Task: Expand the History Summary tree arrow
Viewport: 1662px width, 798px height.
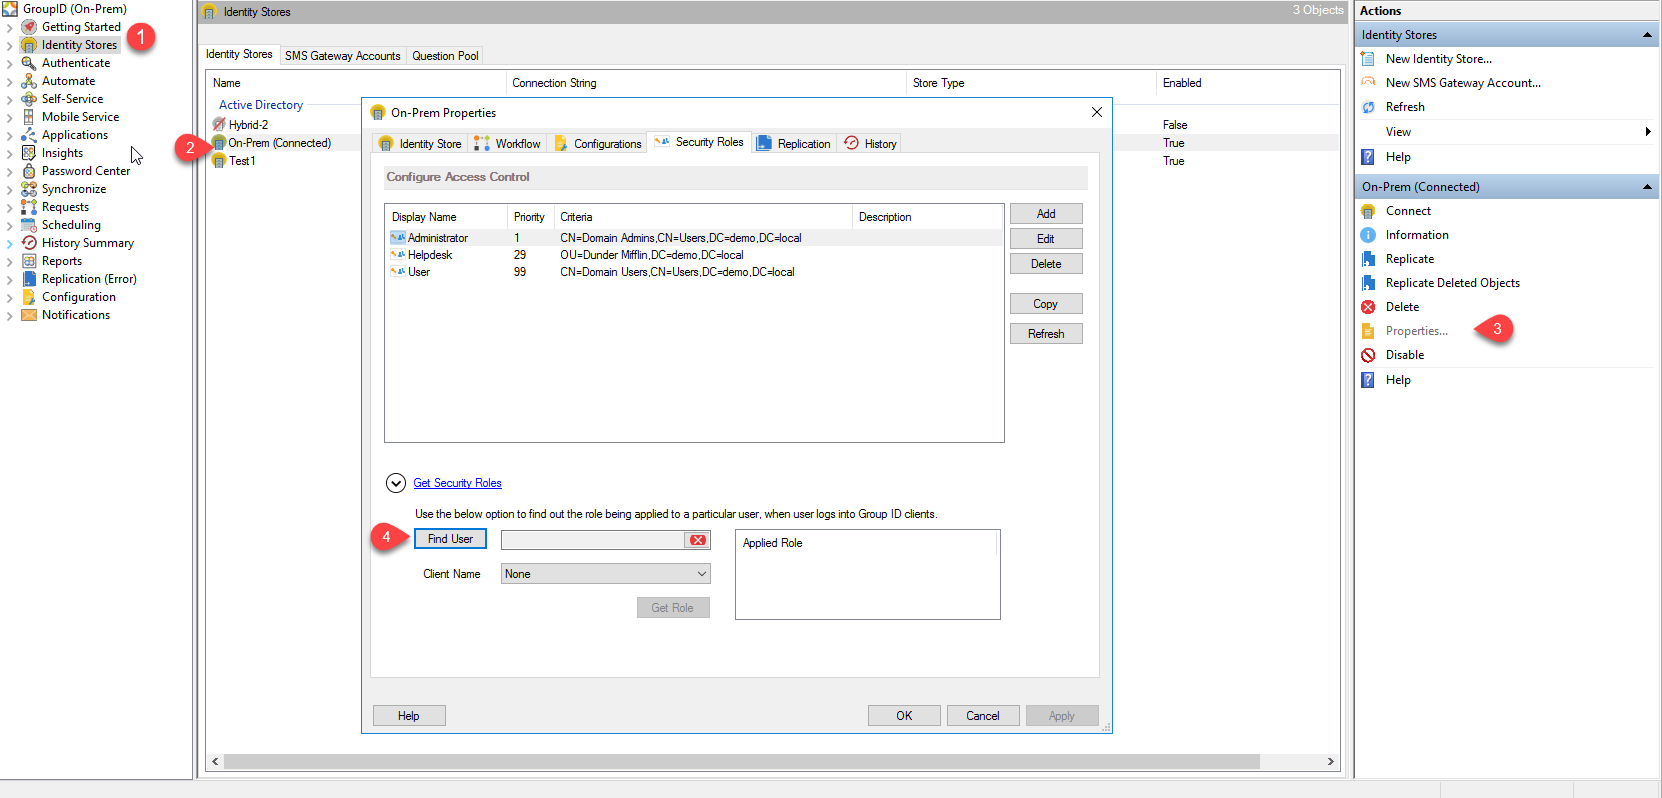Action: click(9, 243)
